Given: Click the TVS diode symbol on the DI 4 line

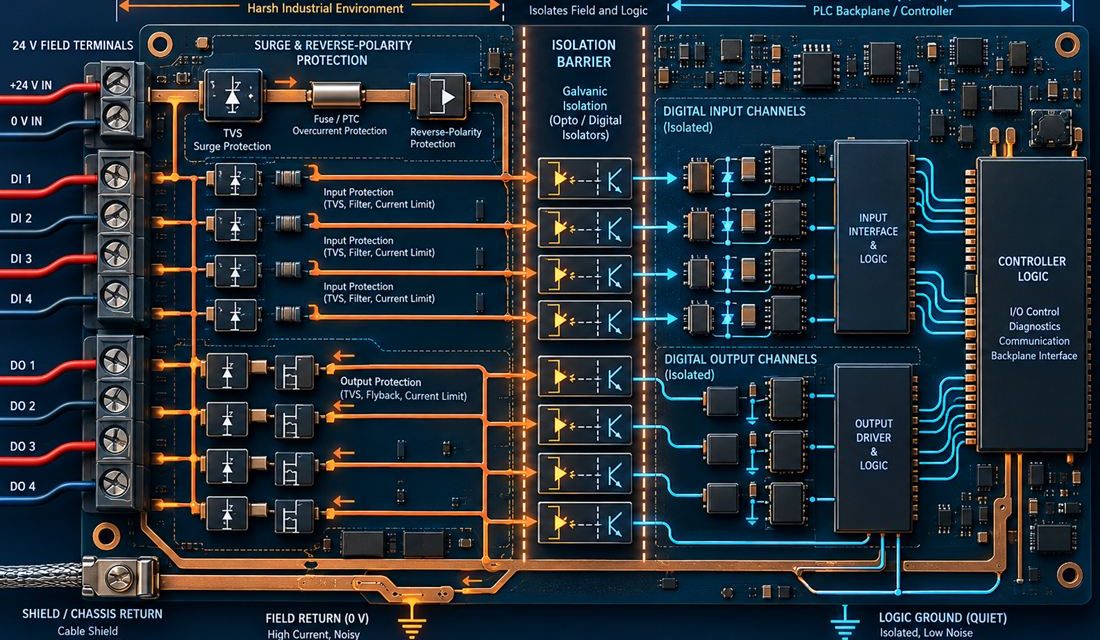Looking at the screenshot, I should (235, 315).
